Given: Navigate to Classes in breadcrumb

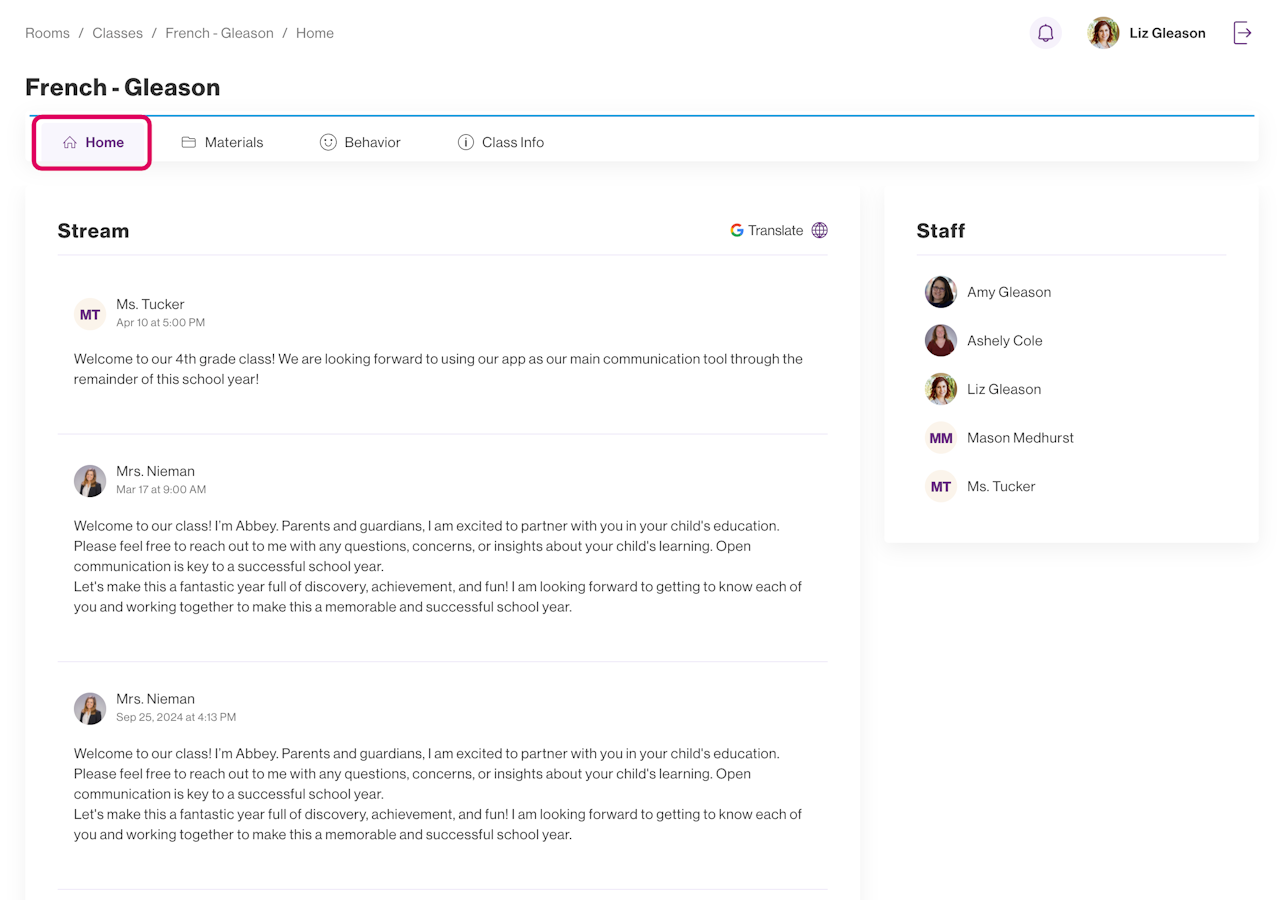Looking at the screenshot, I should tap(117, 33).
